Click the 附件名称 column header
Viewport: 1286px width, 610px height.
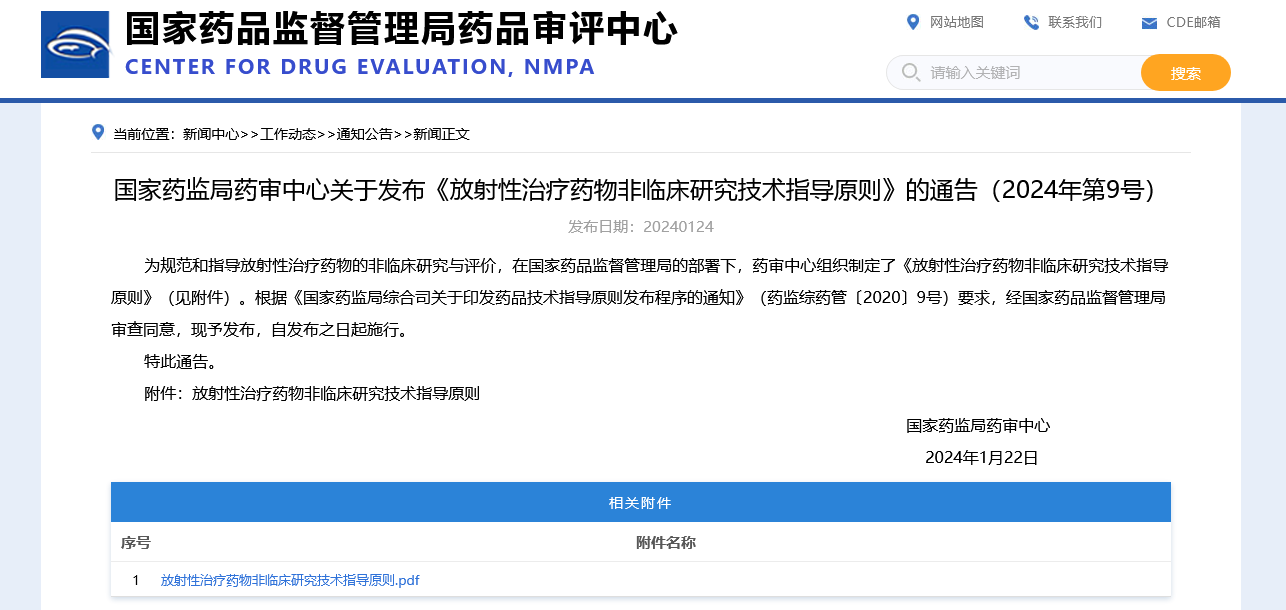click(666, 542)
